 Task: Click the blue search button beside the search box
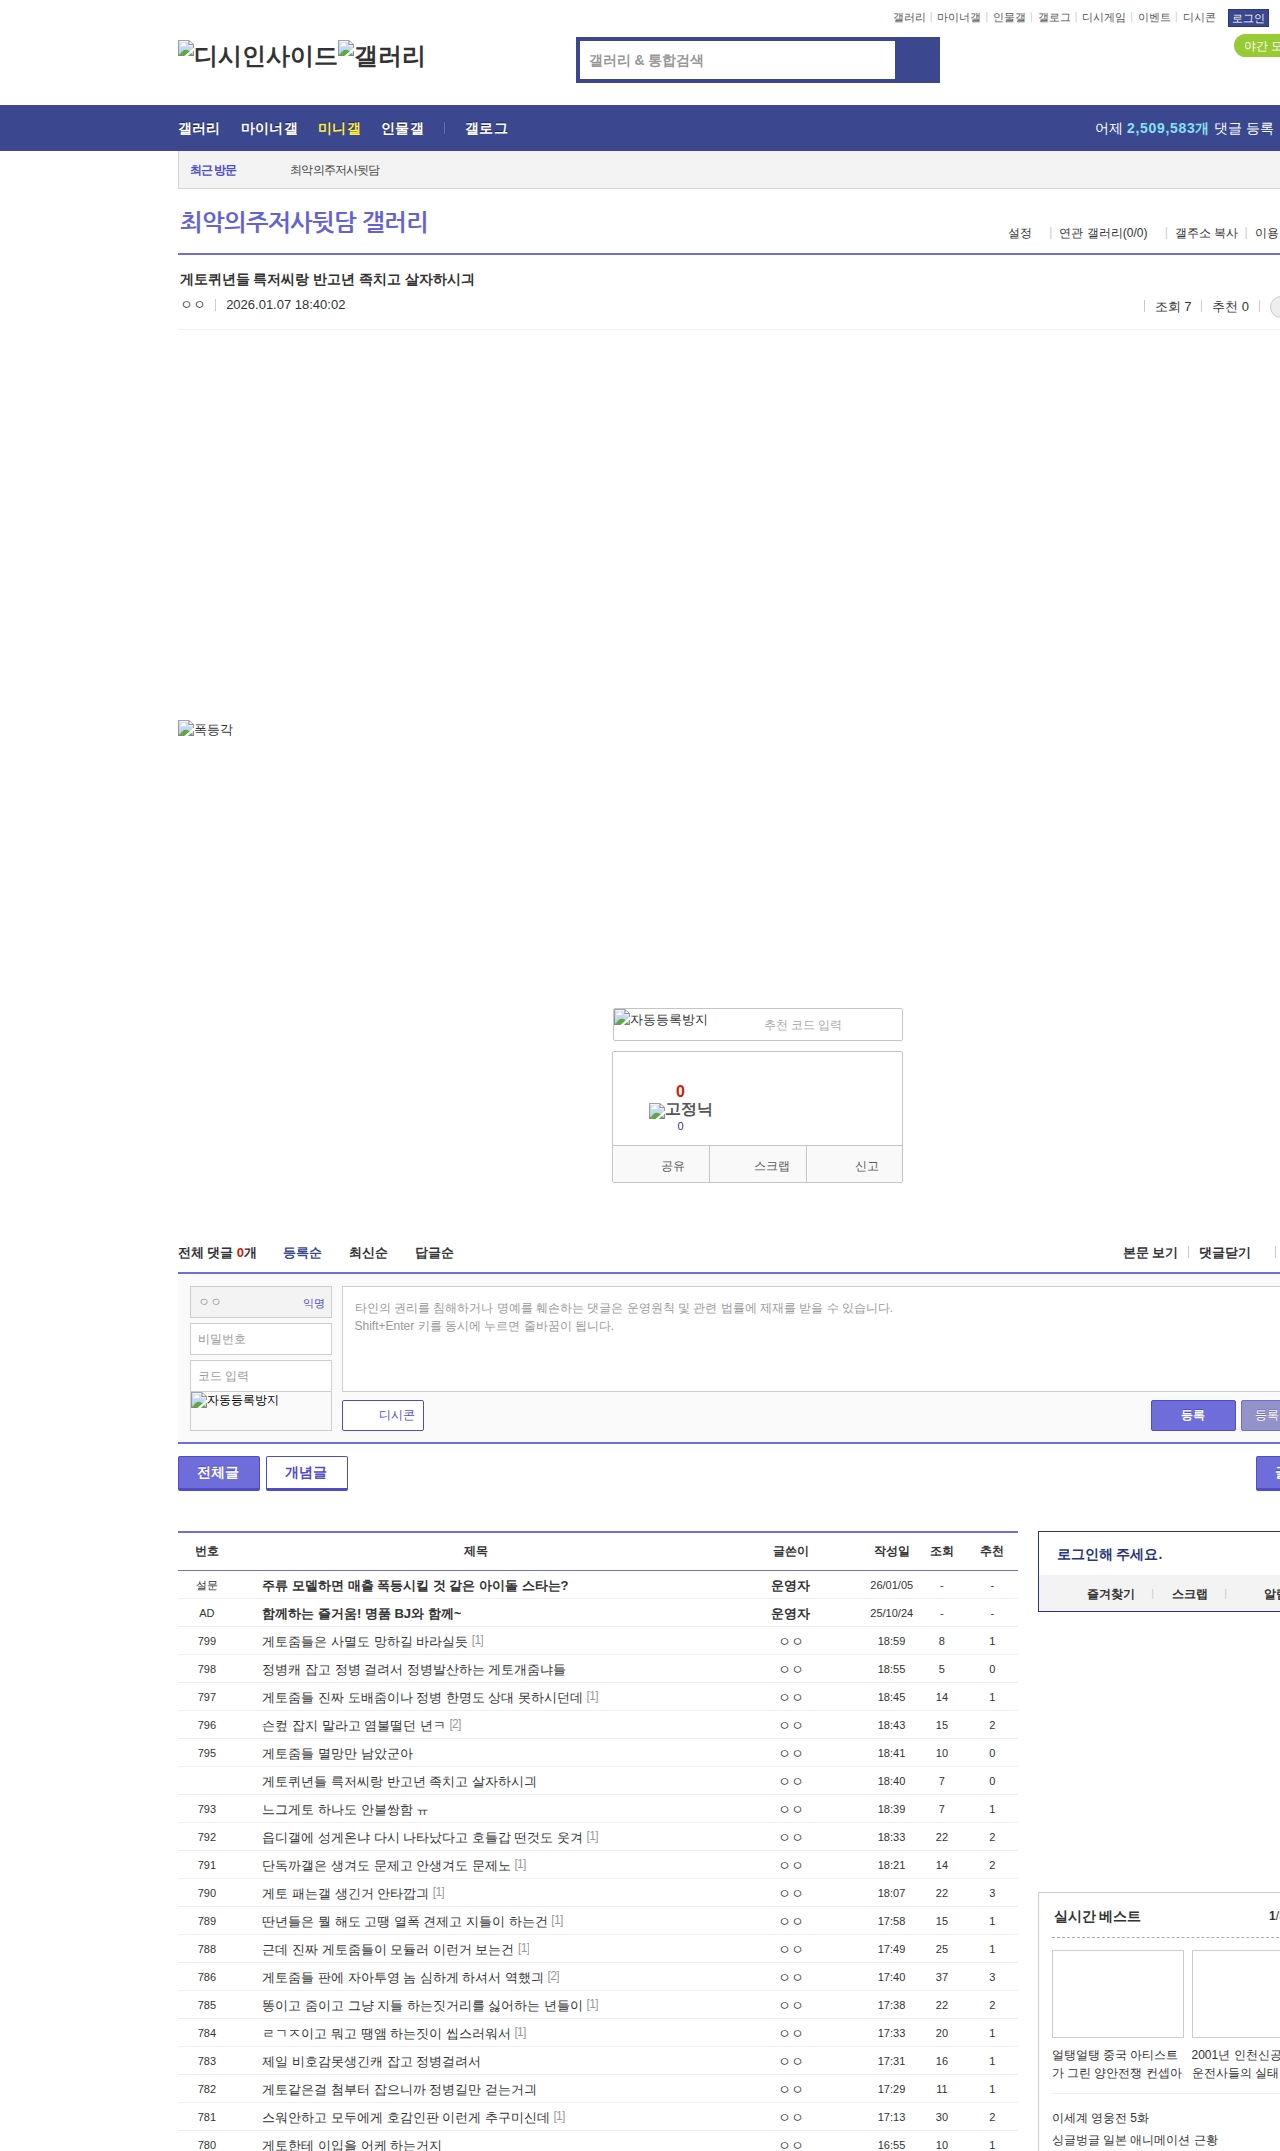917,60
